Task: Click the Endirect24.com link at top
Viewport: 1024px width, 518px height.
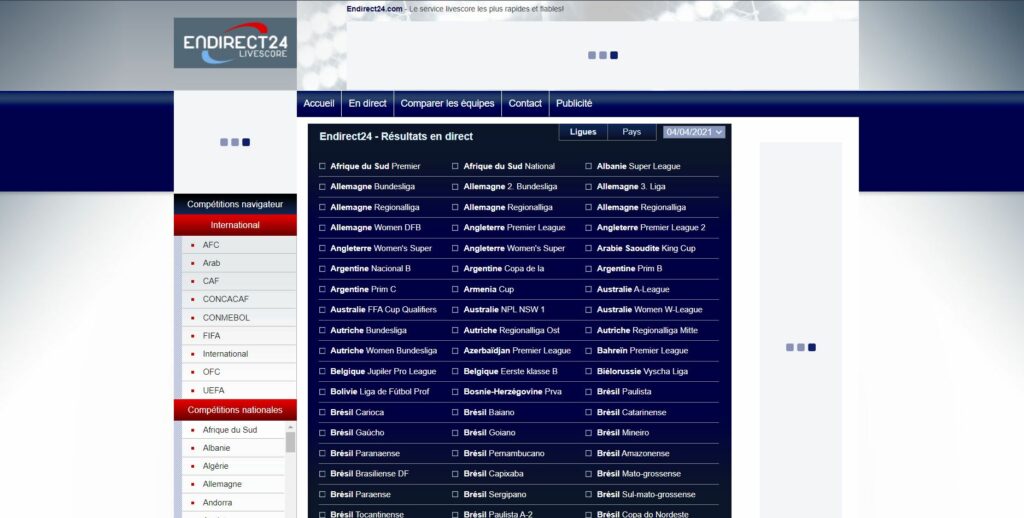Action: click(374, 9)
